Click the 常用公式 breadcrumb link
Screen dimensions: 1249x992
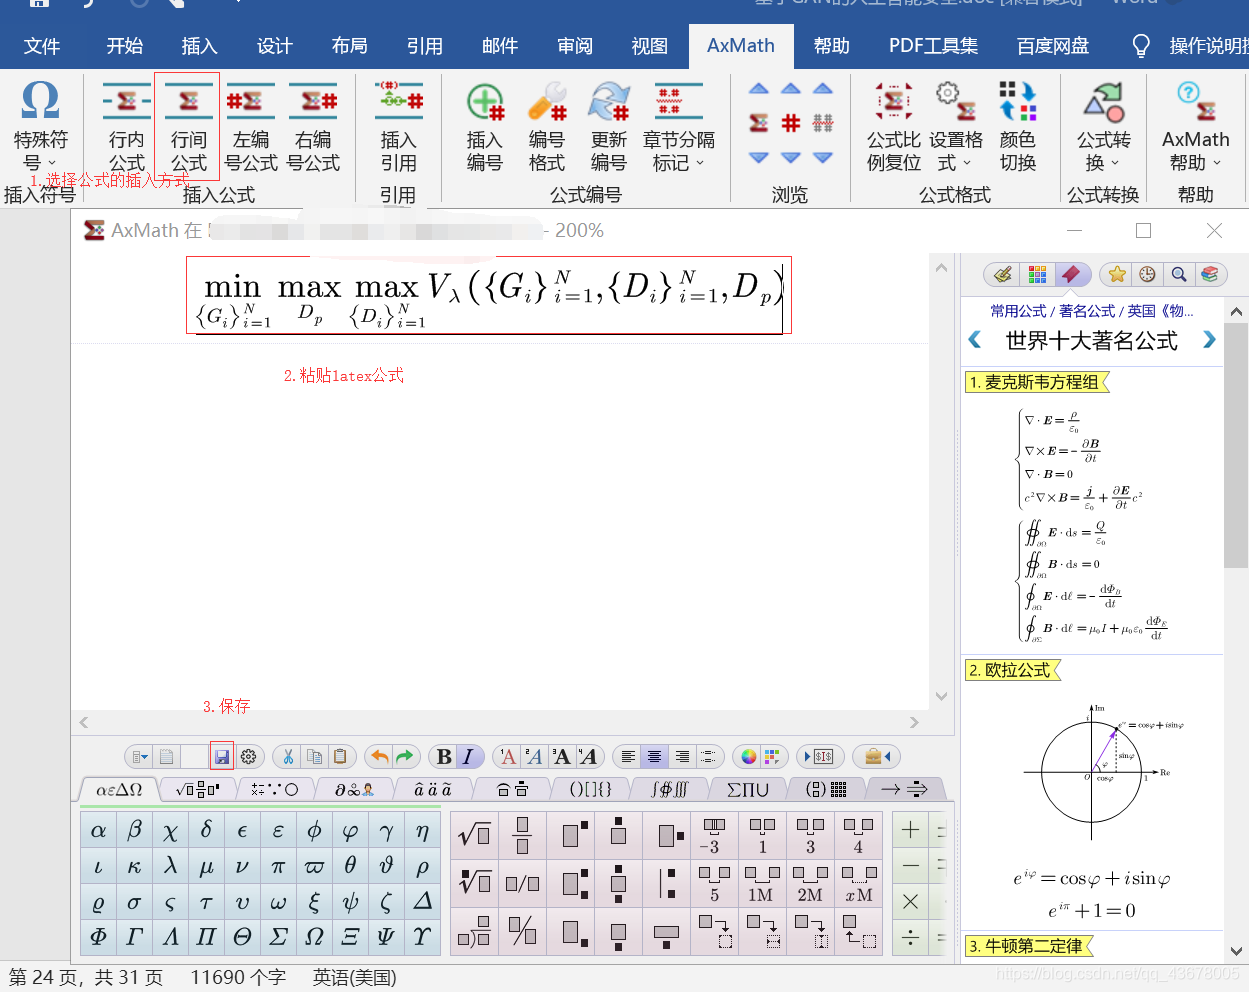tap(1018, 311)
